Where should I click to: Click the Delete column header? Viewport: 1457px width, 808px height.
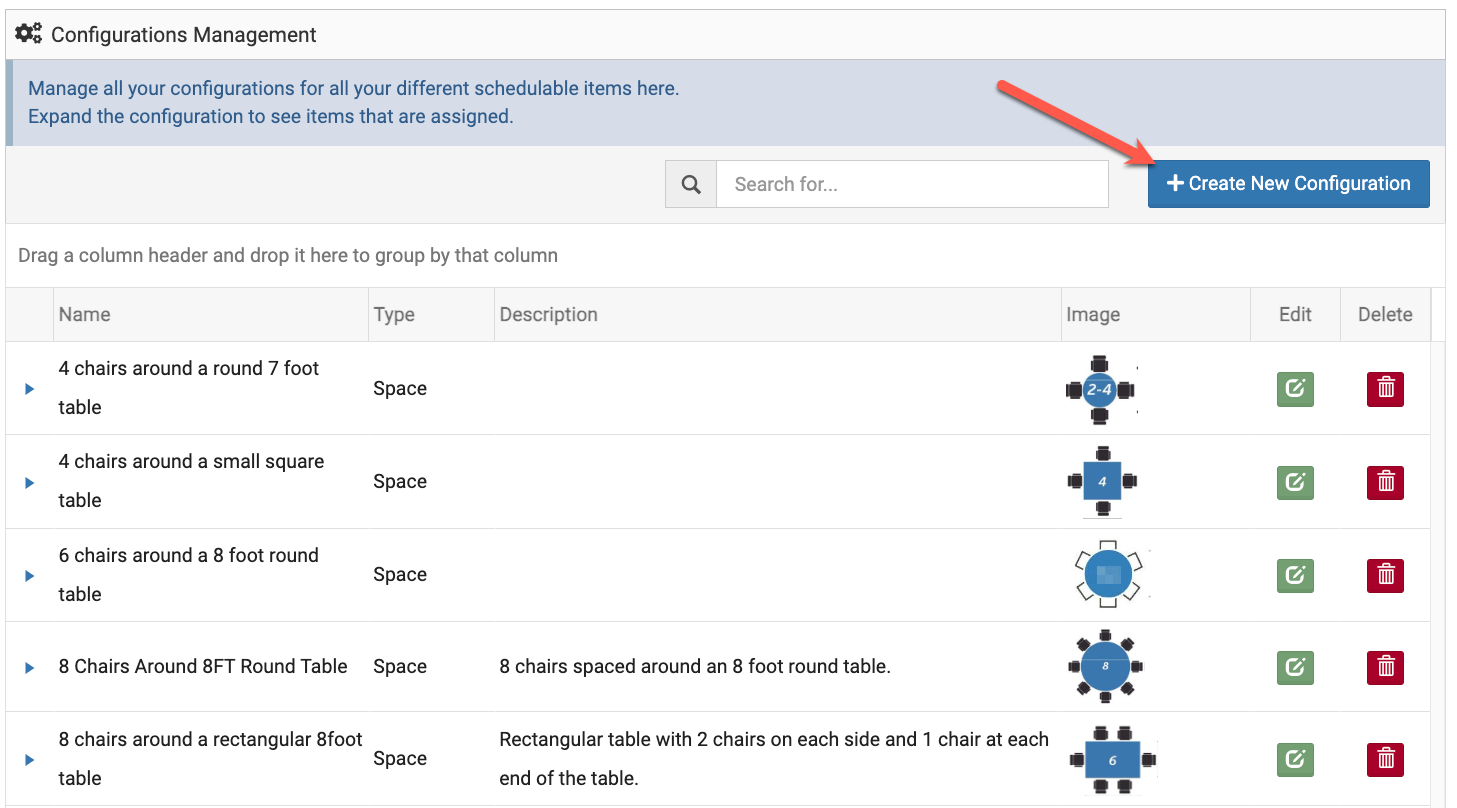pyautogui.click(x=1385, y=314)
